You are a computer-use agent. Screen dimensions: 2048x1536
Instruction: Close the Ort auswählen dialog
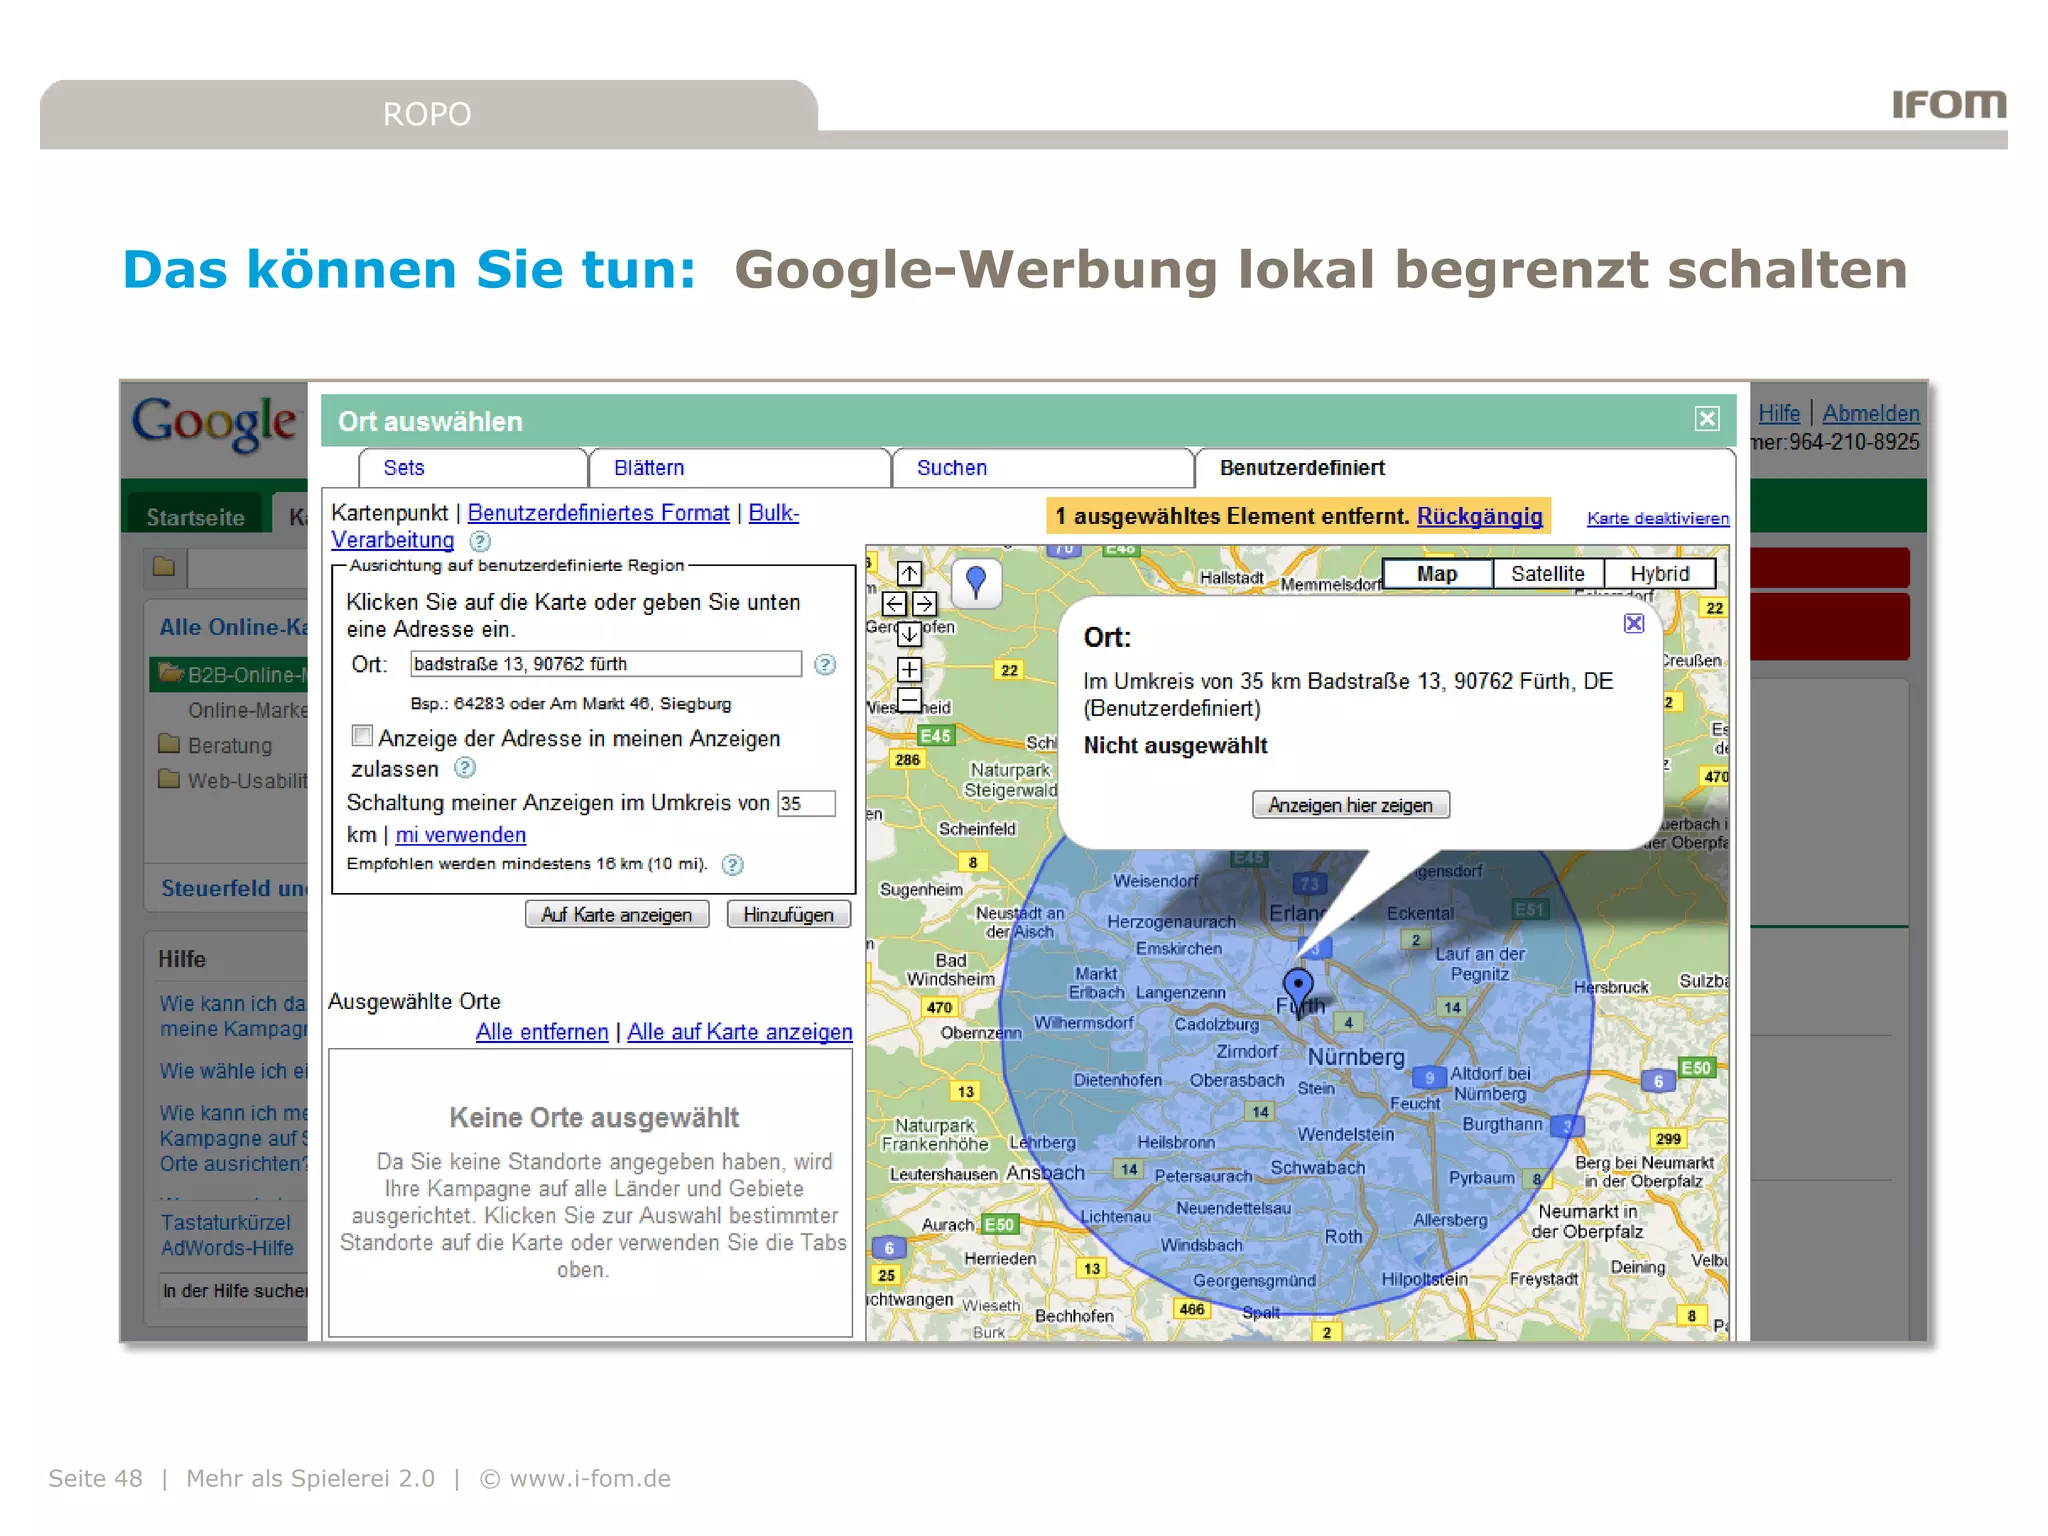point(1707,419)
